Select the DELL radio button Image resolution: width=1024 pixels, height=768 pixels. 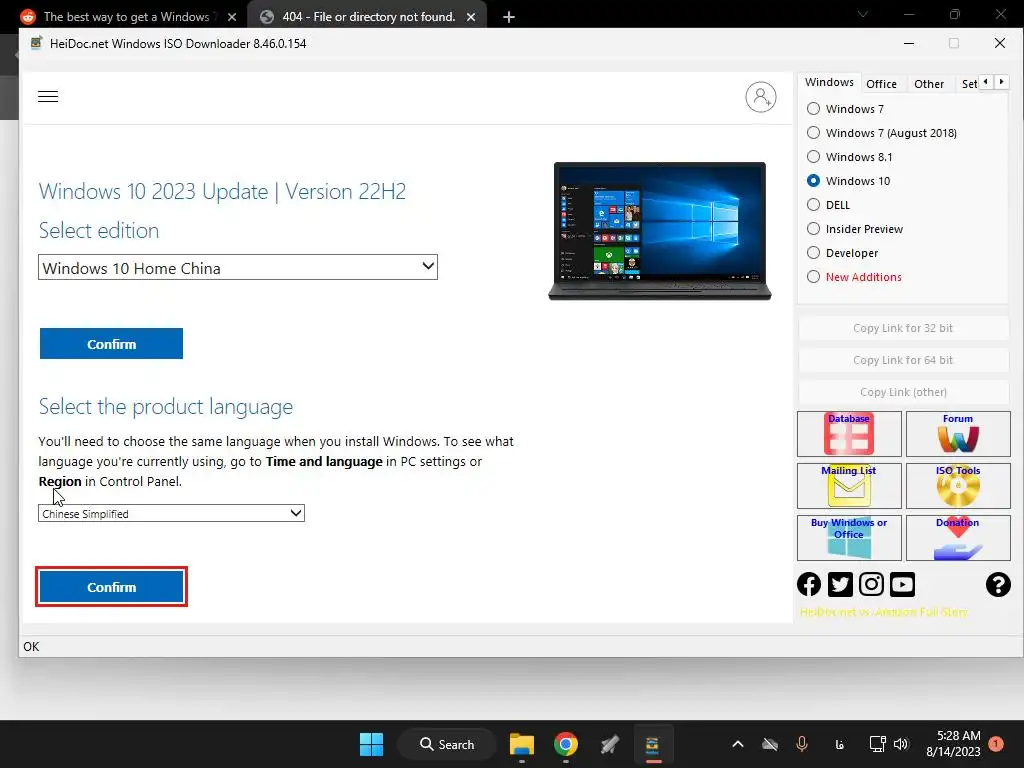[813, 205]
